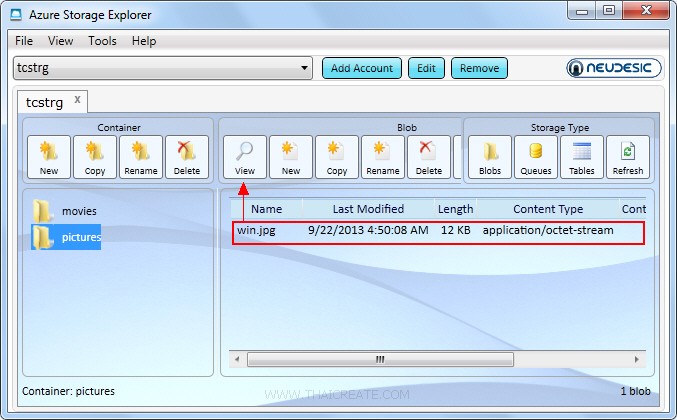Switch storage type to Blobs
The width and height of the screenshot is (677, 420).
(490, 157)
